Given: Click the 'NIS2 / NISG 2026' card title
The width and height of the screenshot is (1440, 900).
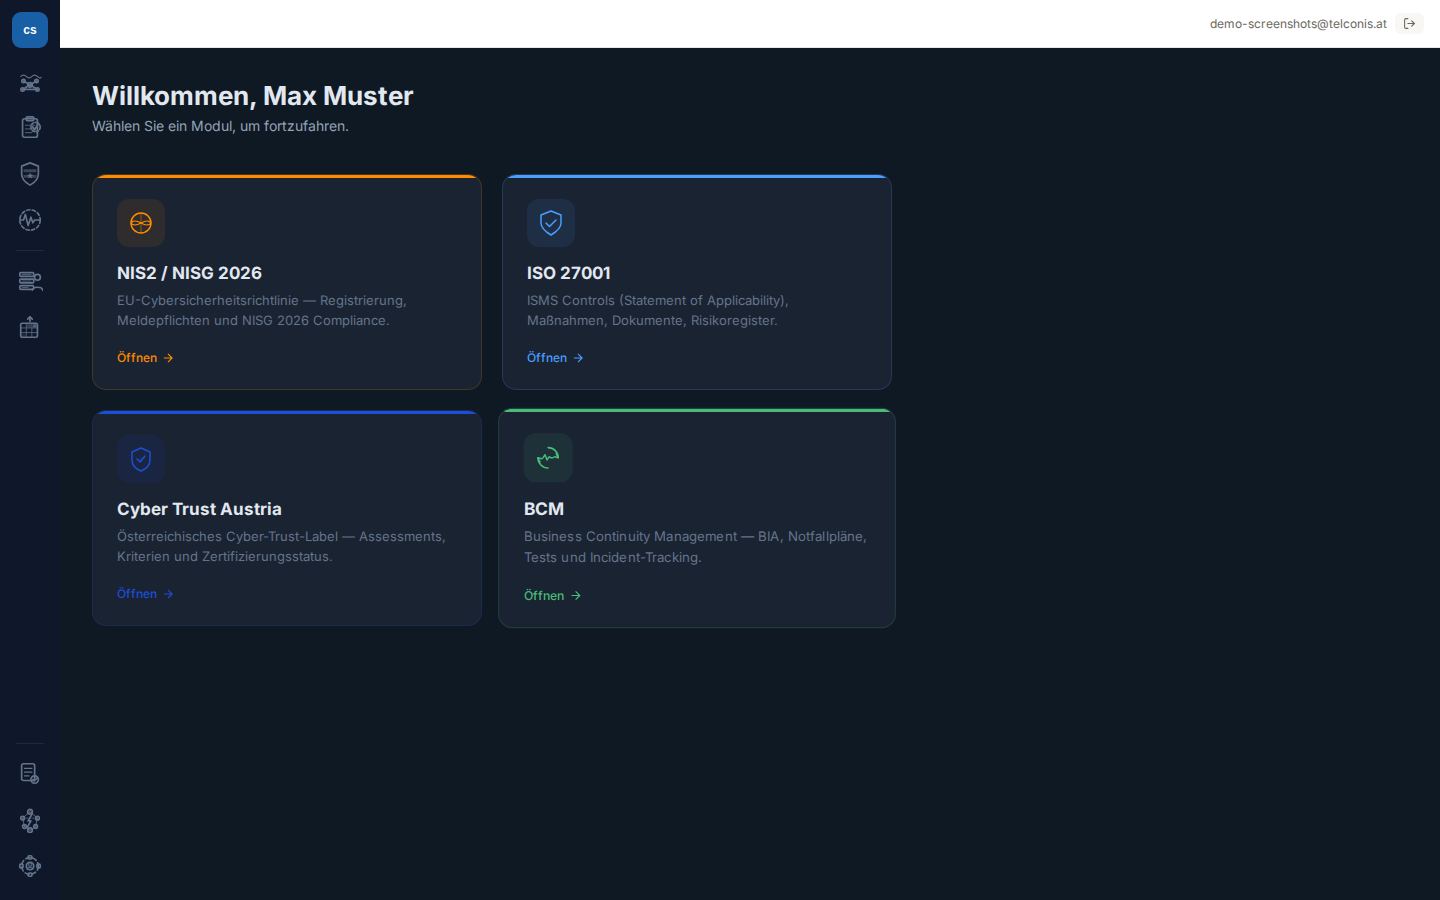Looking at the screenshot, I should [189, 273].
